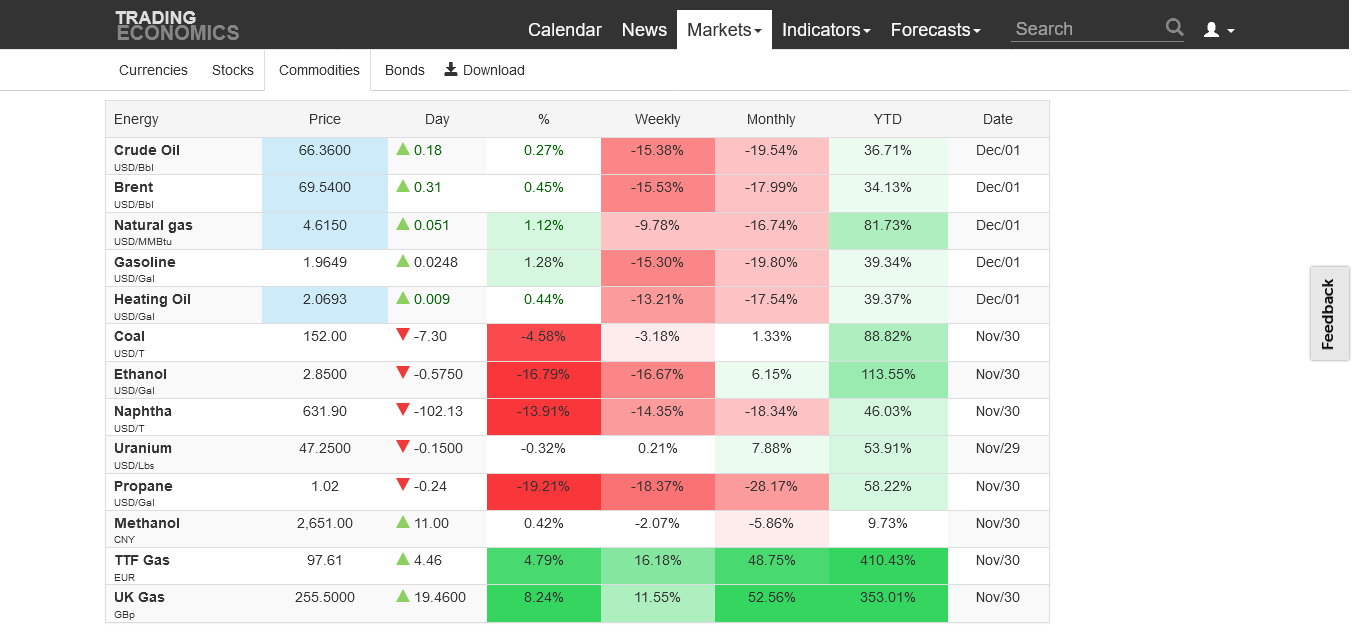Open the Natural gas commodity link
This screenshot has width=1366, height=643.
tap(153, 225)
